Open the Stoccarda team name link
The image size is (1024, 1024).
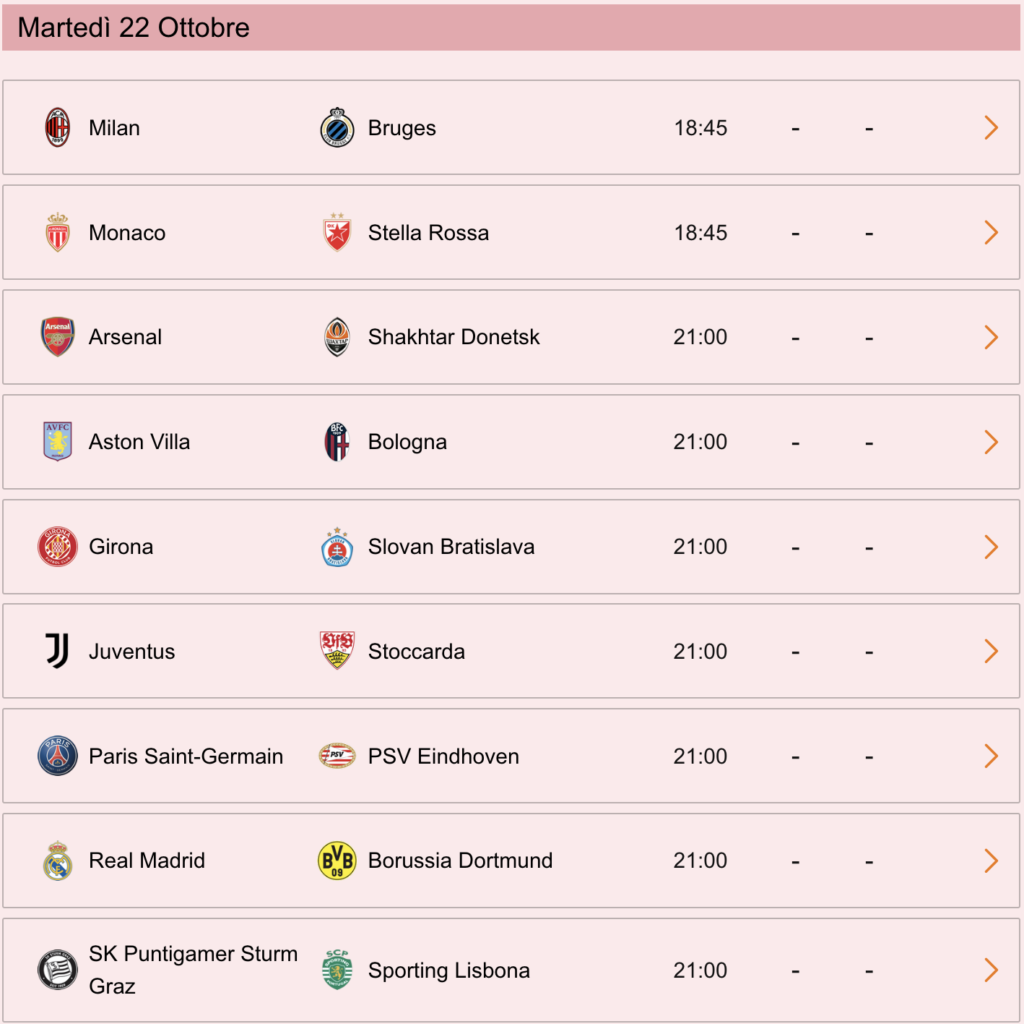tap(416, 651)
